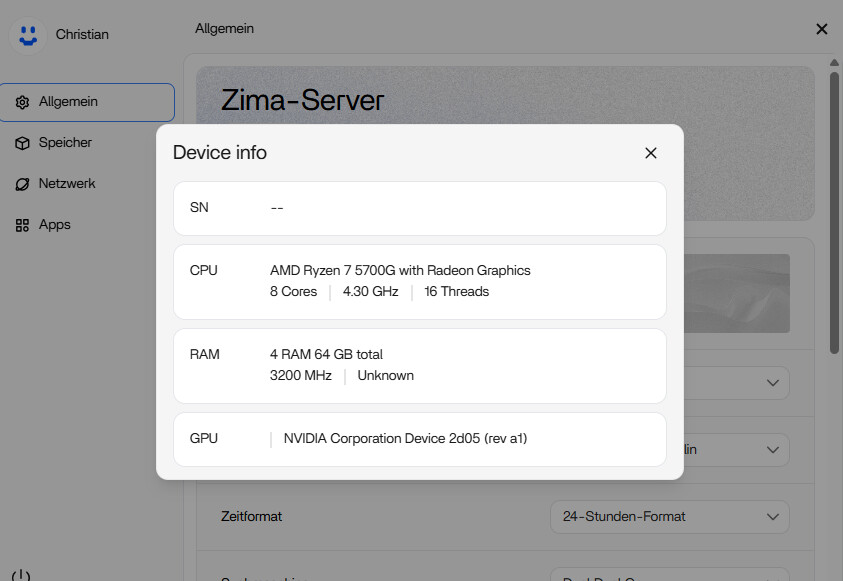Click the Apps grid icon
The image size is (843, 581).
point(22,225)
